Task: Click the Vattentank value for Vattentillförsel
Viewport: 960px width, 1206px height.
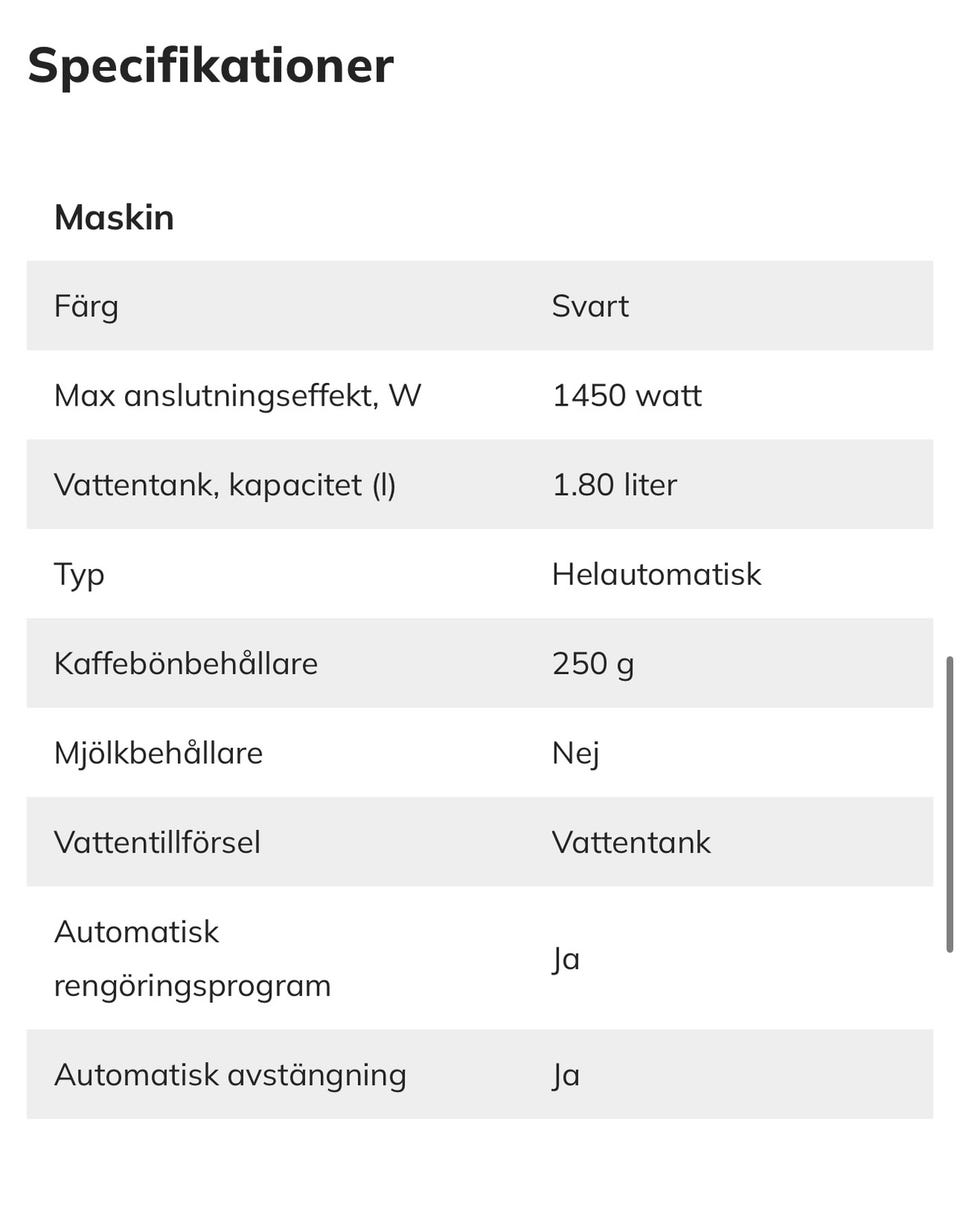Action: (x=631, y=842)
